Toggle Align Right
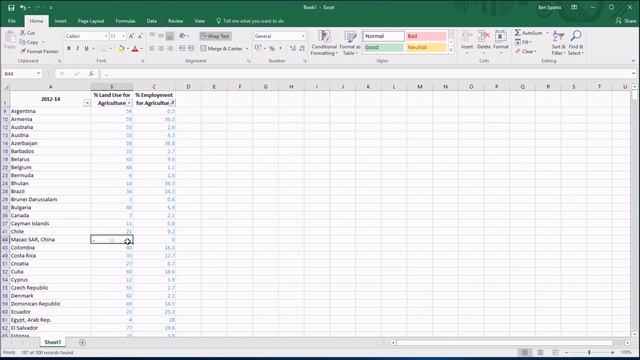 click(x=170, y=48)
